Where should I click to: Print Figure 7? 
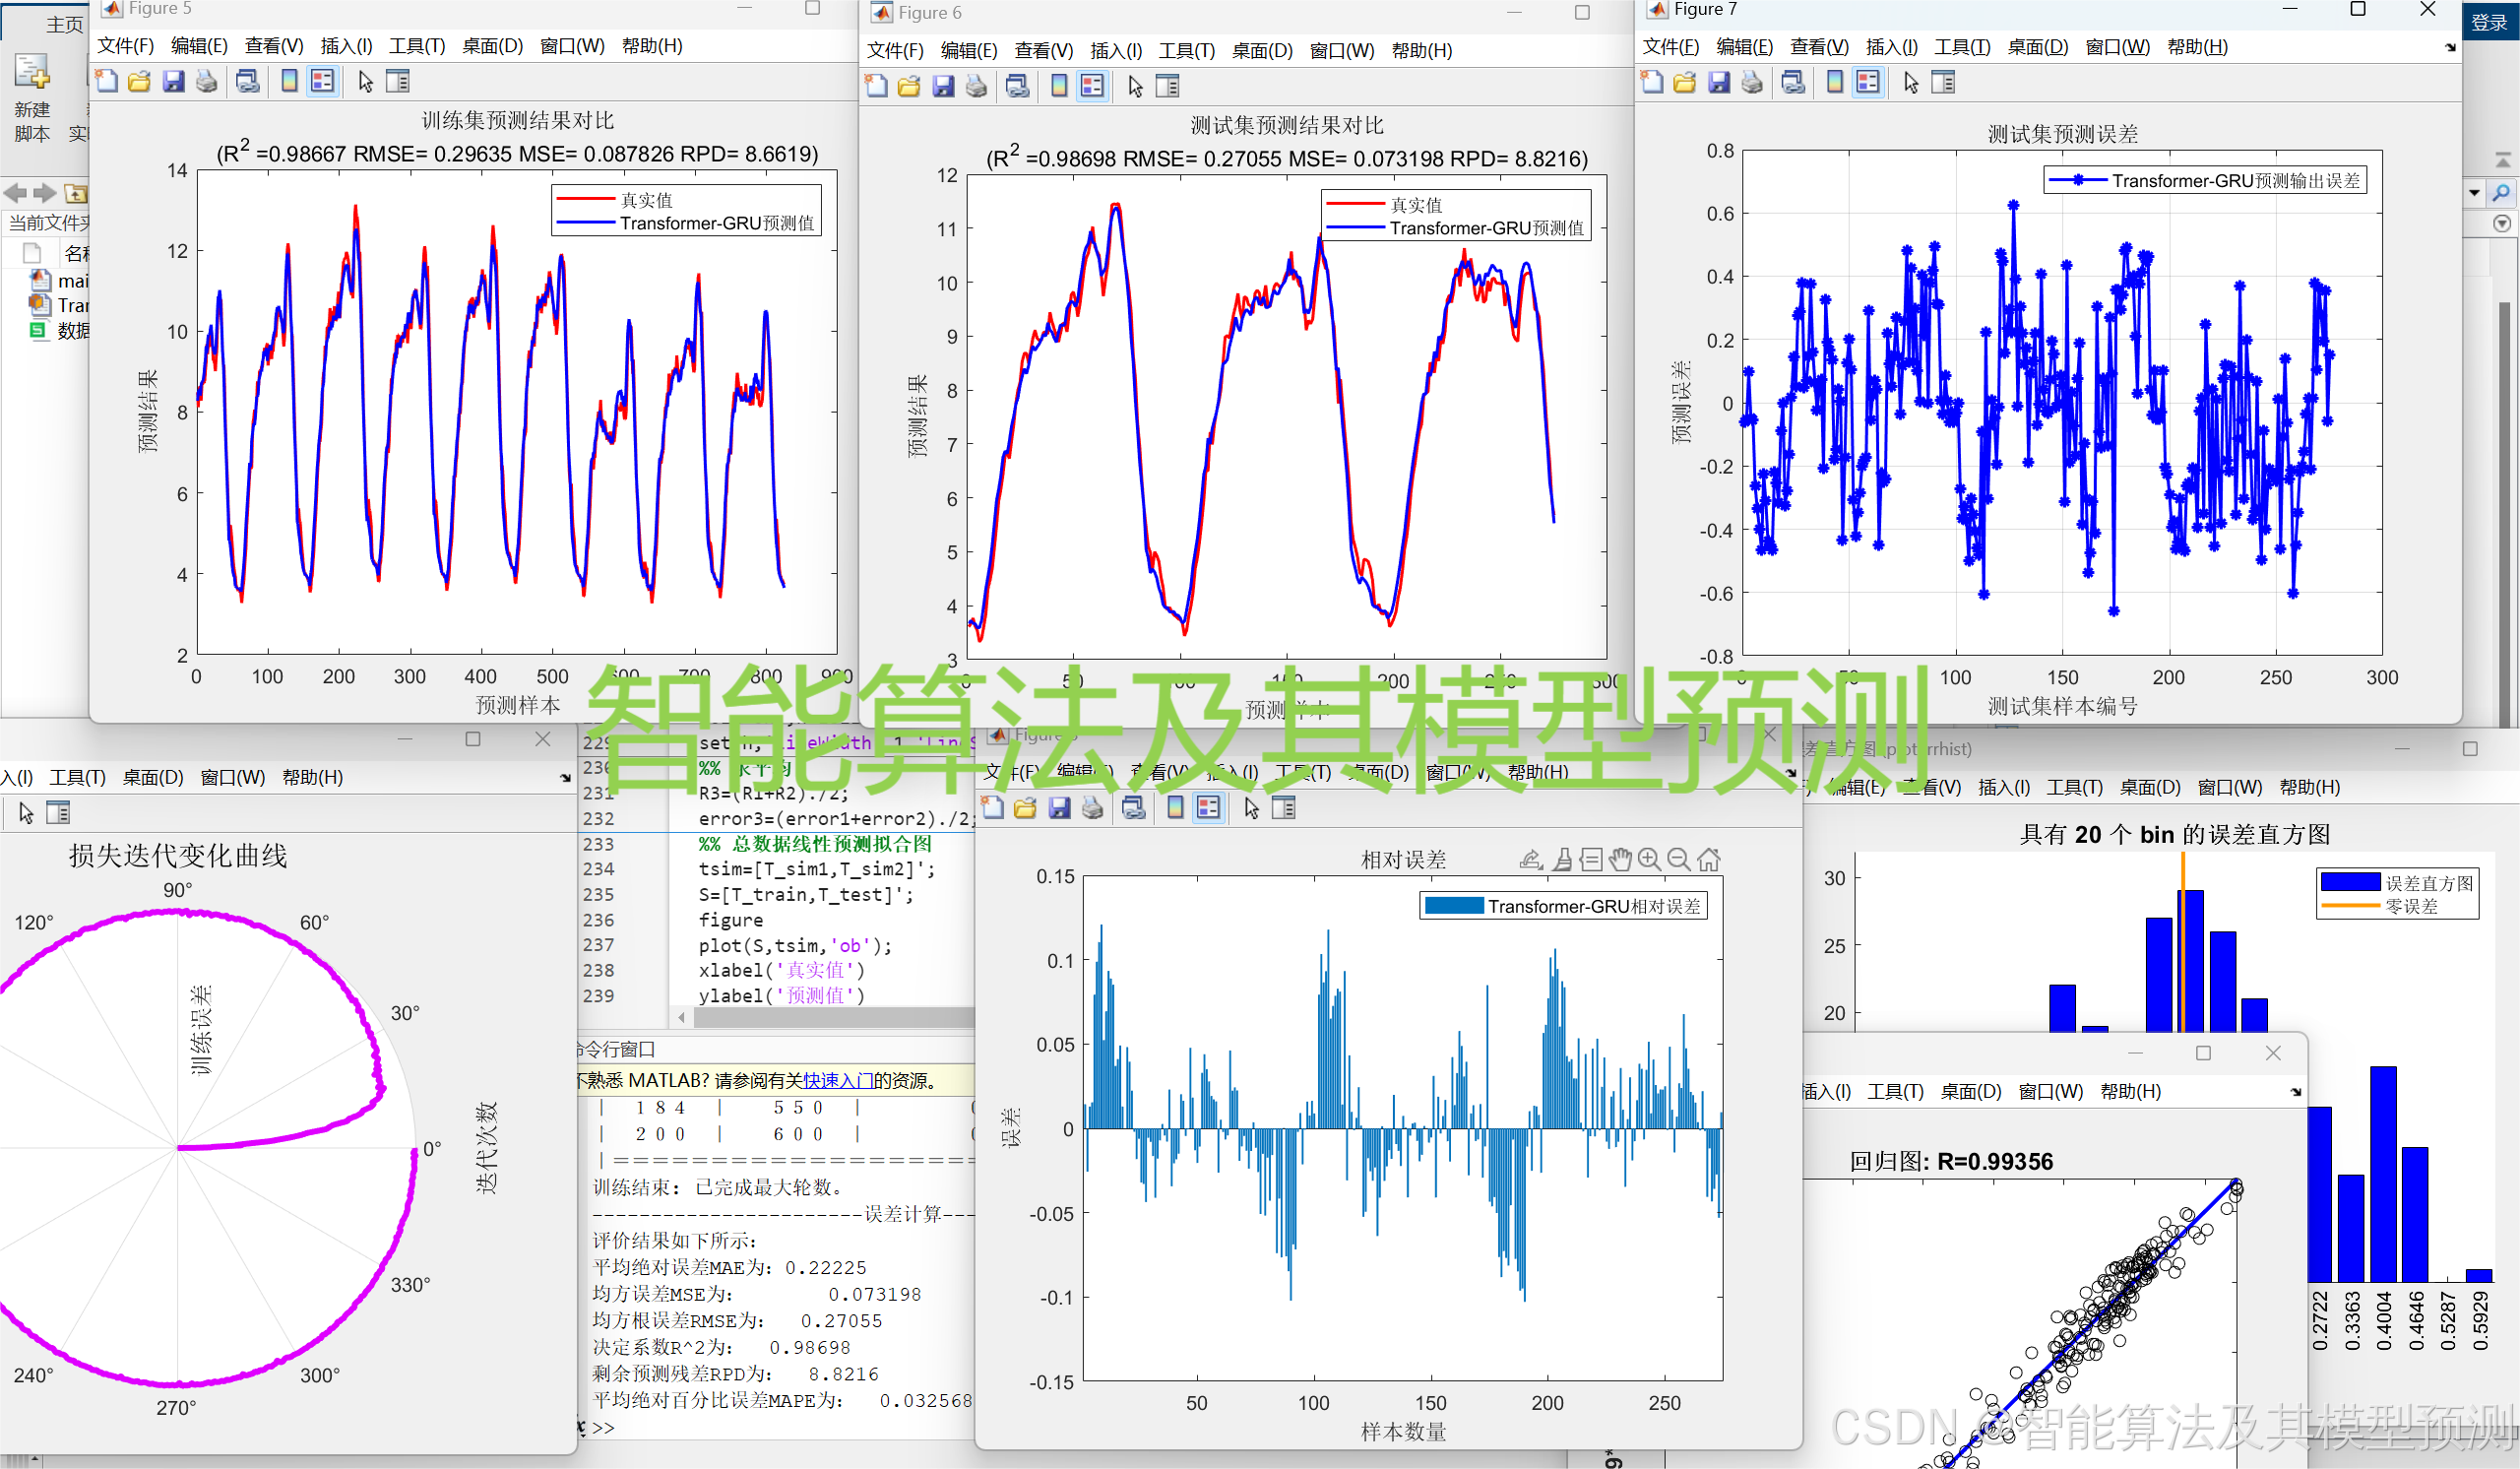(1753, 82)
